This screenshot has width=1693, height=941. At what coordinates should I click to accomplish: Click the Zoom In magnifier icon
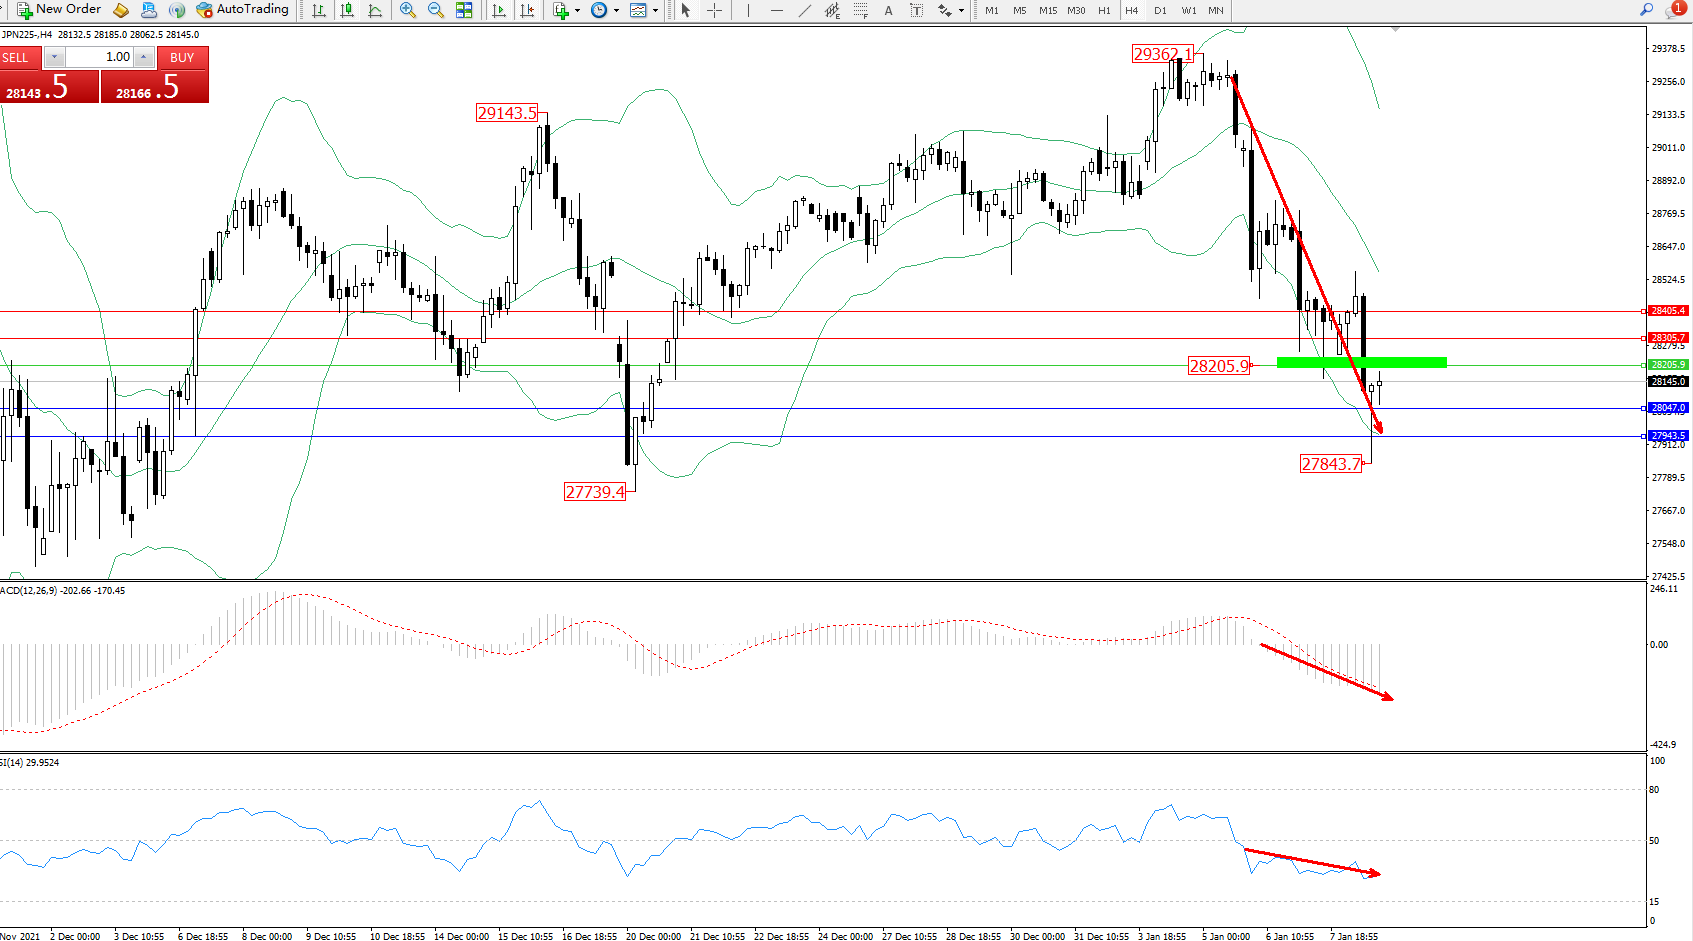[x=407, y=10]
